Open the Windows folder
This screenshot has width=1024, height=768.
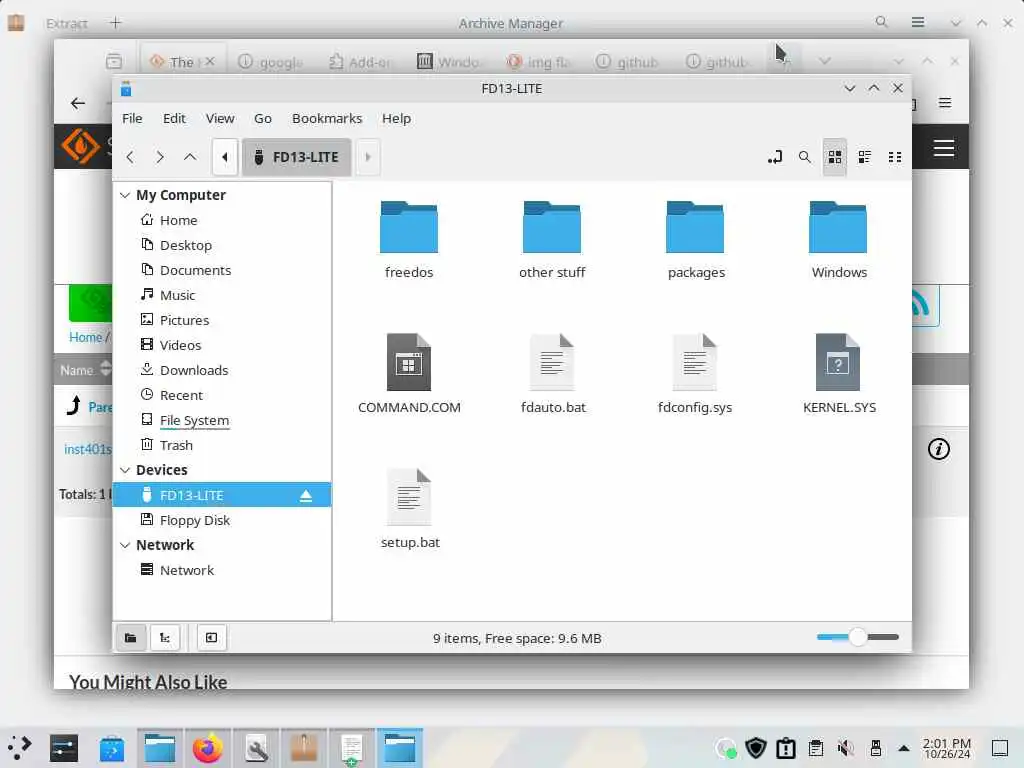pyautogui.click(x=839, y=240)
